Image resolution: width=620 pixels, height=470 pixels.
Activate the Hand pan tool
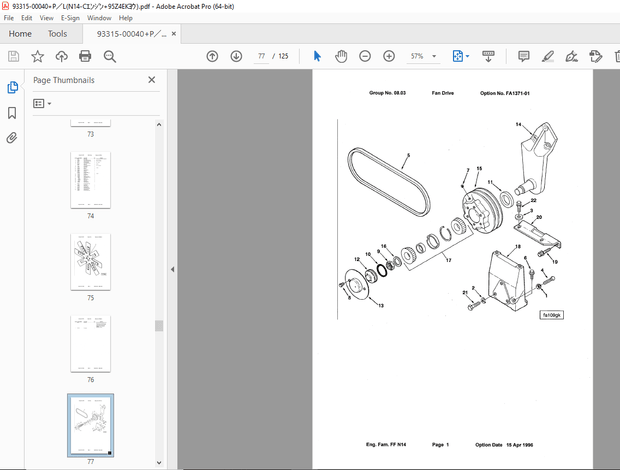point(341,56)
